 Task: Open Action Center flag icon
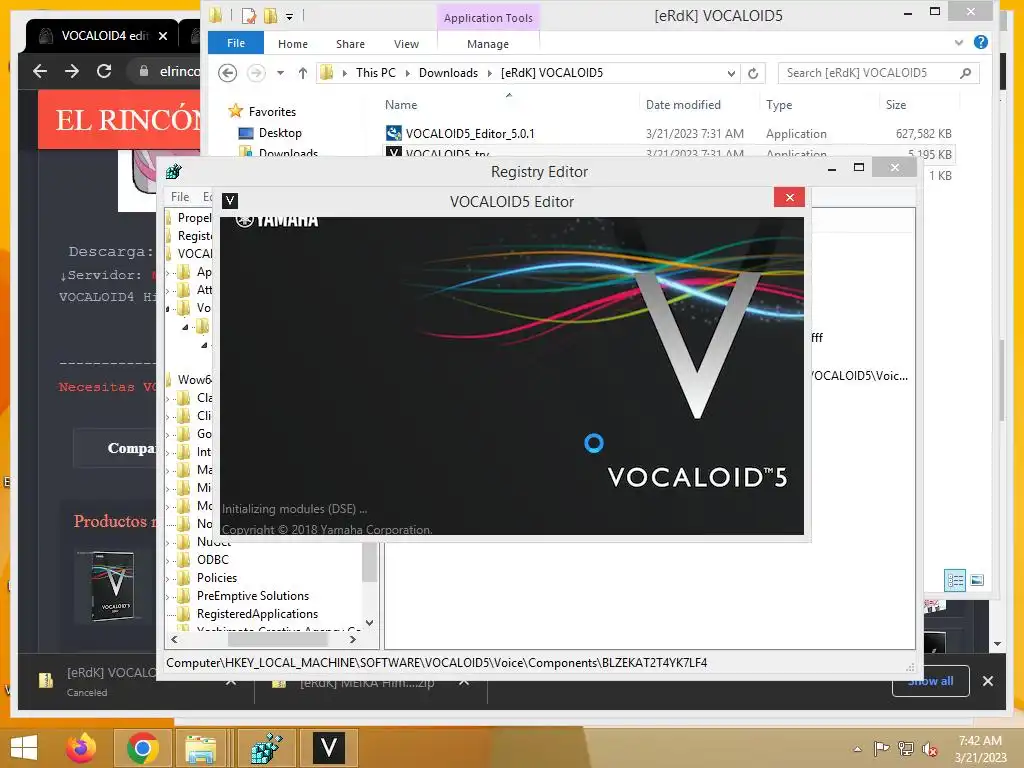[881, 749]
